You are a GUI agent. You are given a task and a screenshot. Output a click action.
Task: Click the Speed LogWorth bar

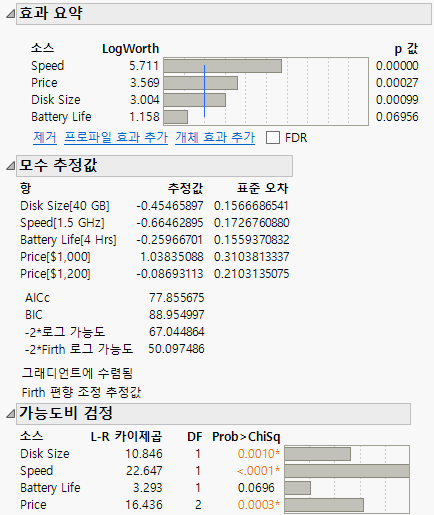(223, 66)
